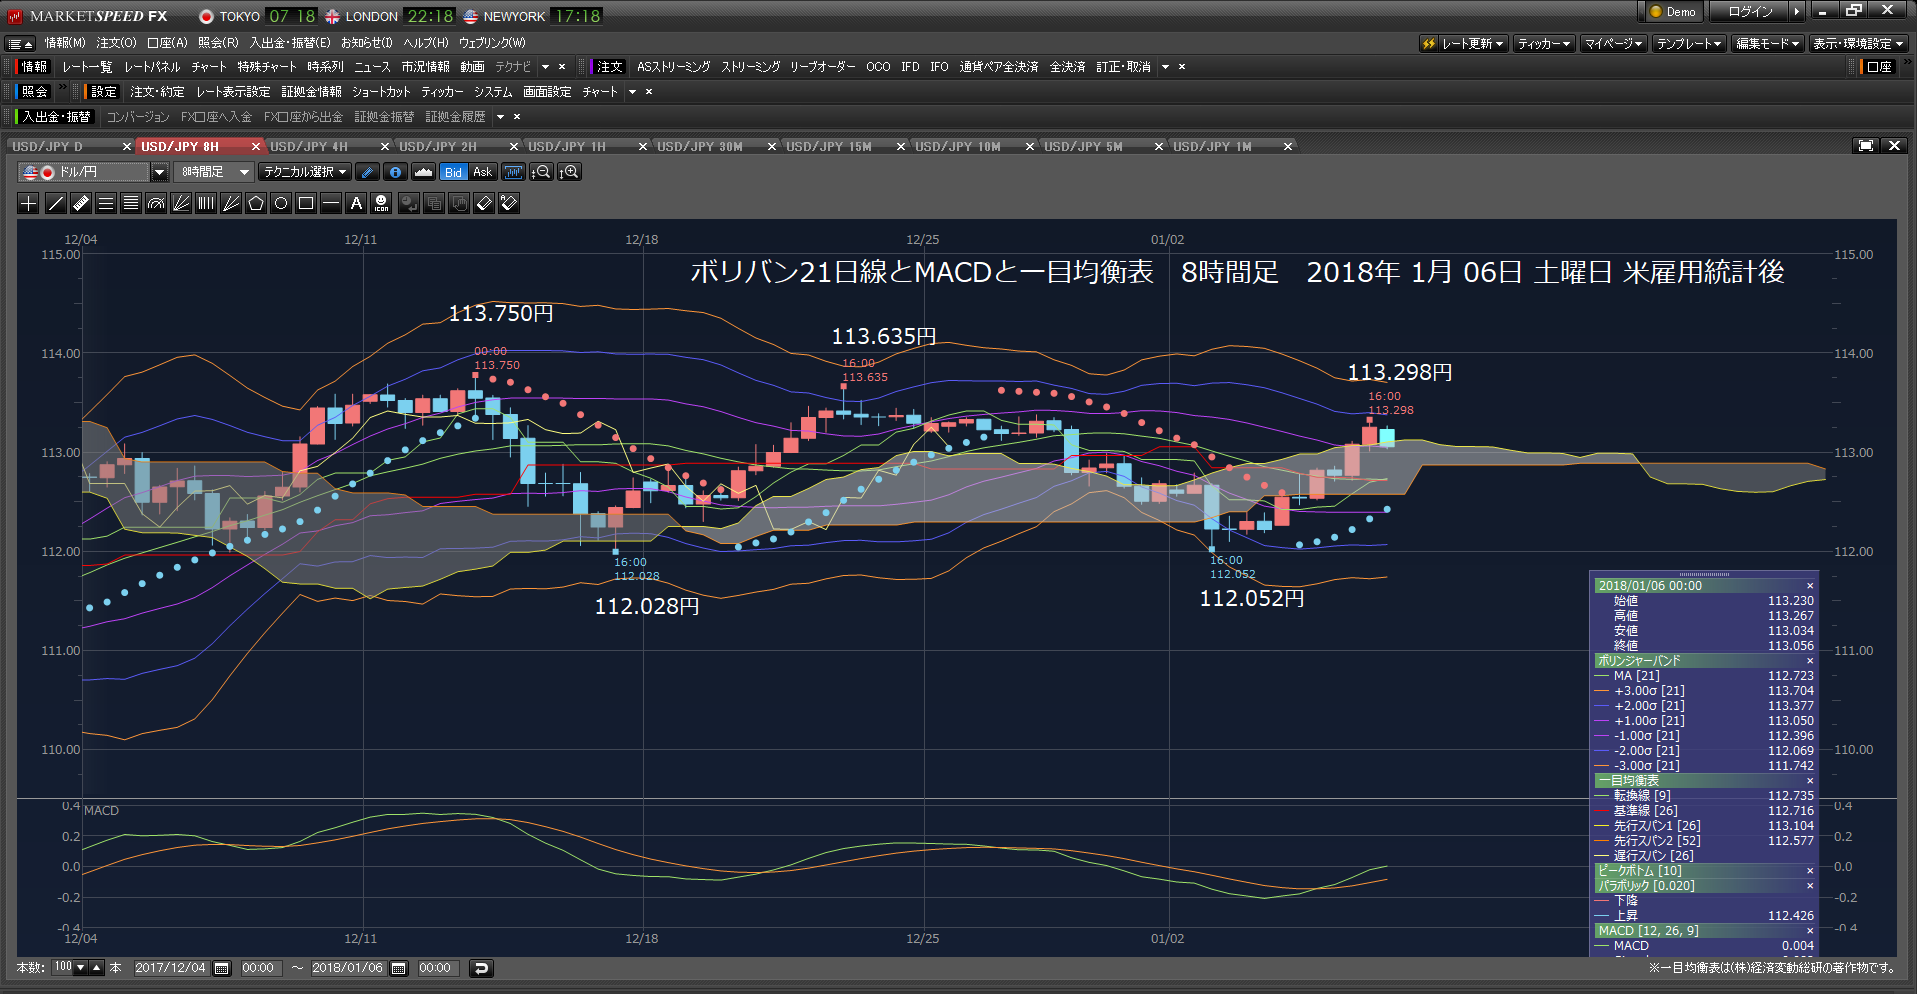Switch to the USD/JPY 4H tab
Viewport: 1917px width, 994px height.
[310, 146]
